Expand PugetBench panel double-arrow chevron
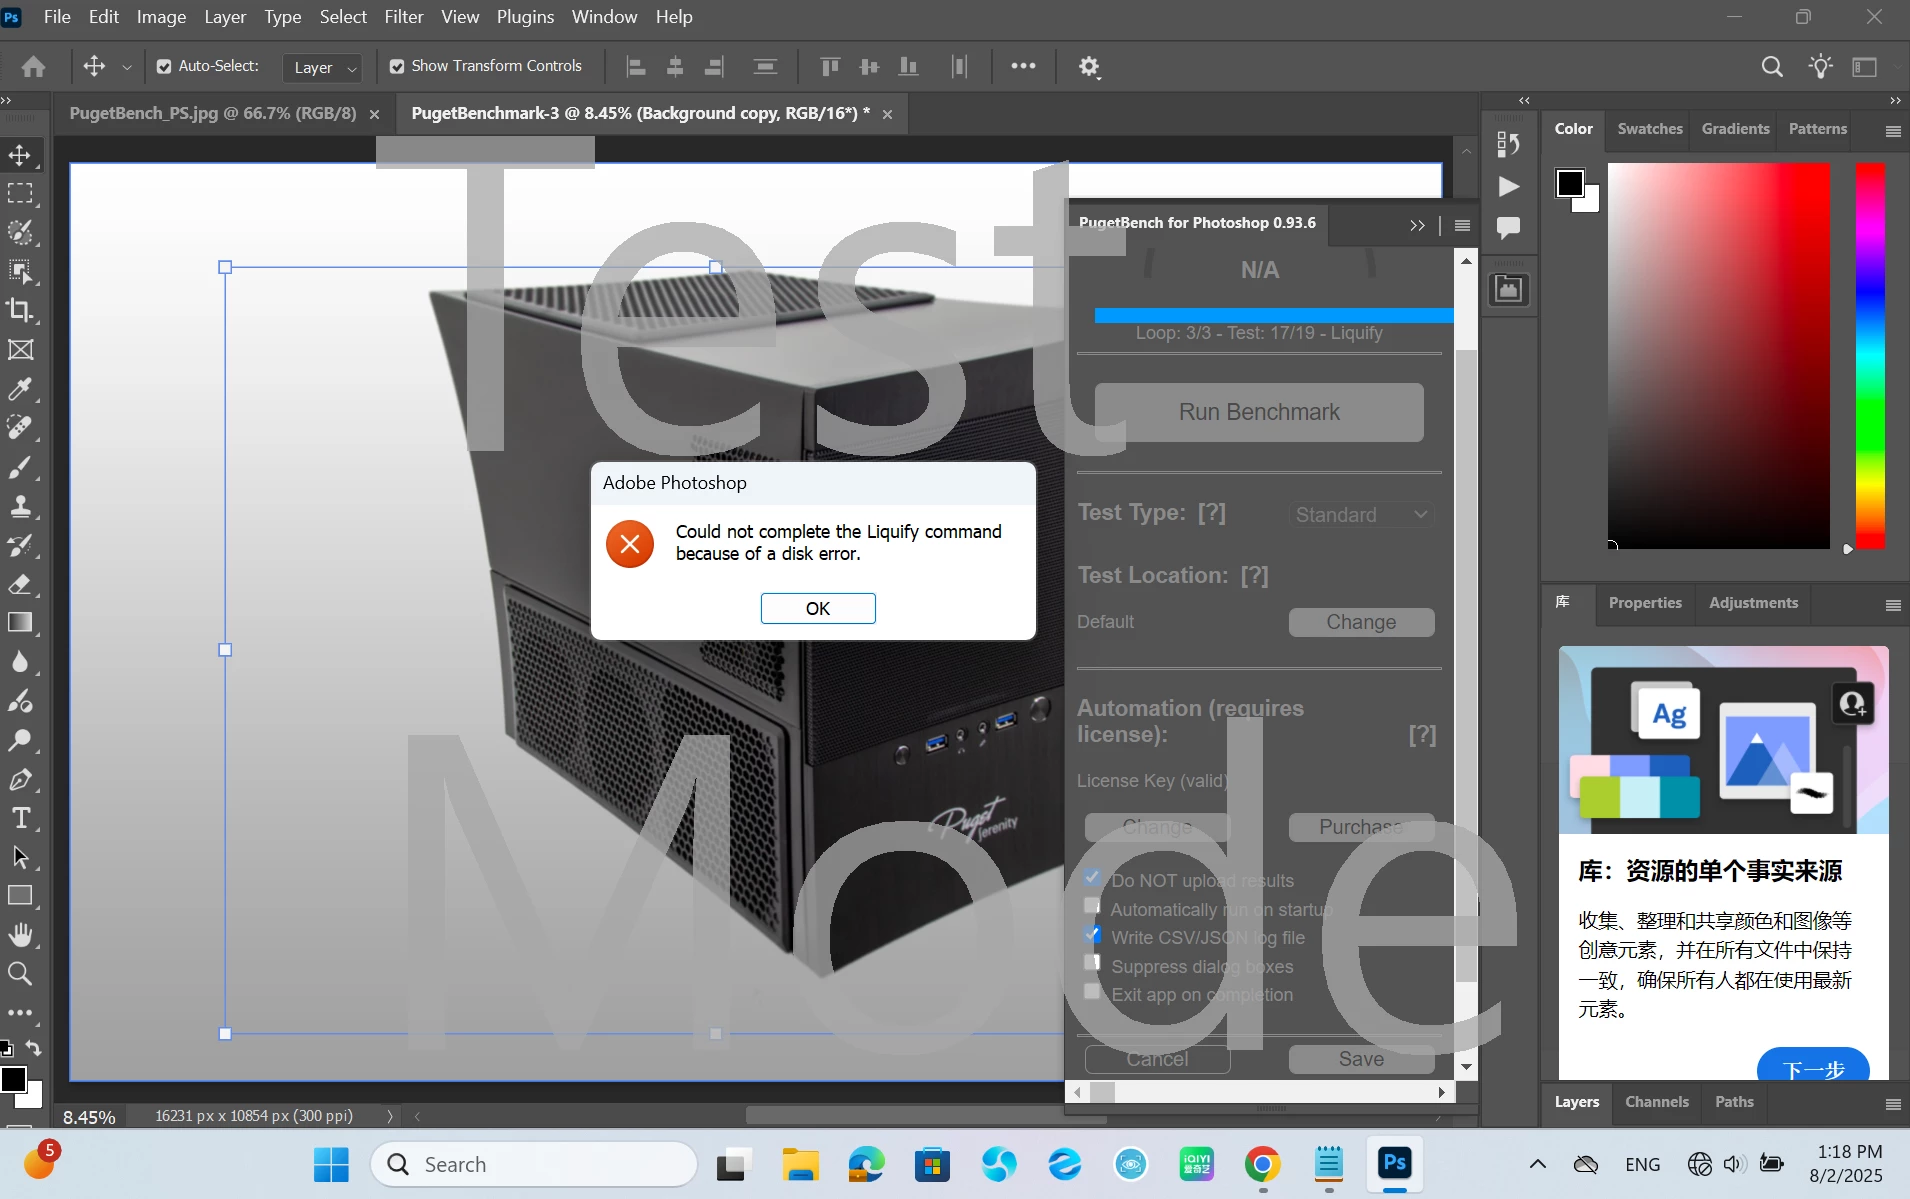 pos(1417,226)
